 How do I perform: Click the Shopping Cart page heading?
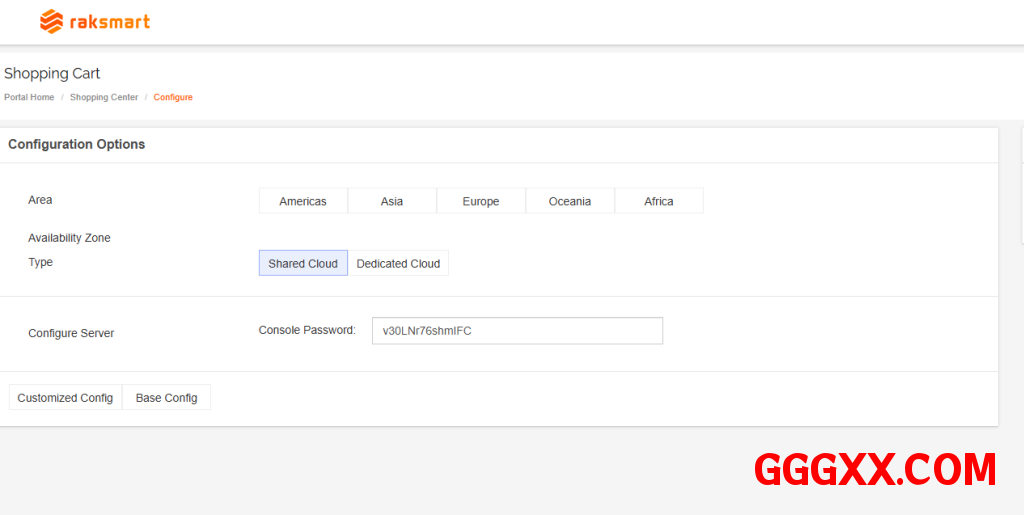click(52, 74)
